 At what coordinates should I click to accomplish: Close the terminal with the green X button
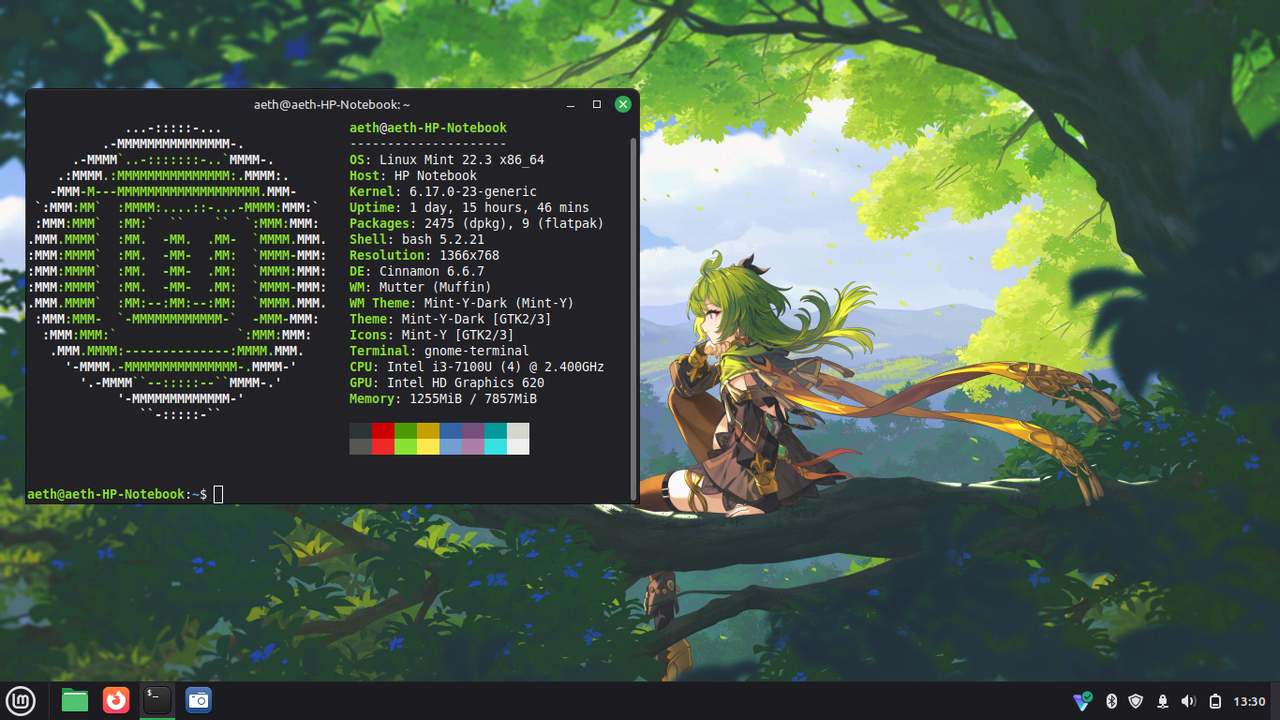[x=623, y=104]
